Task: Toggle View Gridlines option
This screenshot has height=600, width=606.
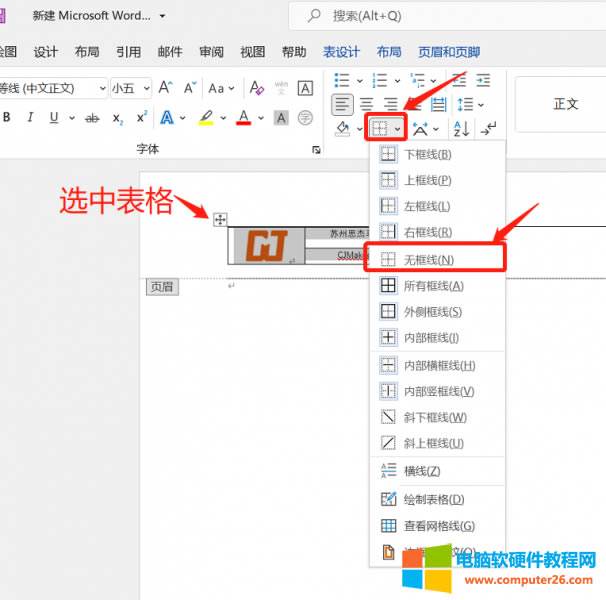Action: click(x=438, y=526)
